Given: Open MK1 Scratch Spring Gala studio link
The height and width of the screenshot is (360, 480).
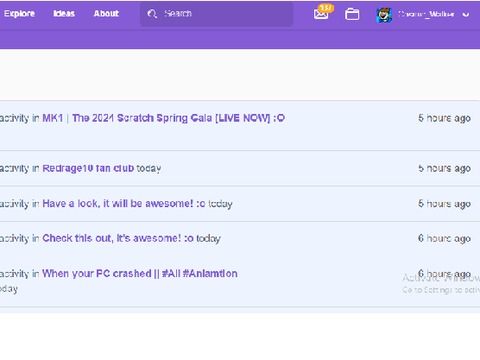Looking at the screenshot, I should pos(164,118).
